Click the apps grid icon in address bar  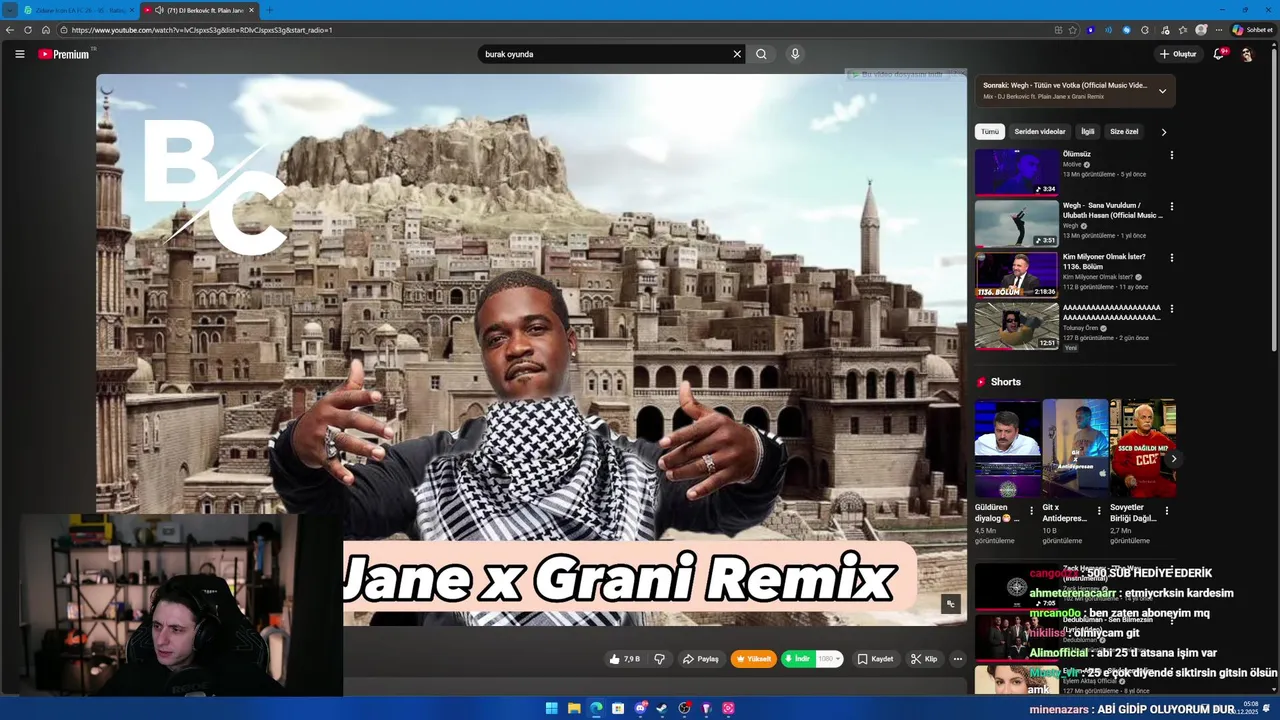tap(1059, 30)
